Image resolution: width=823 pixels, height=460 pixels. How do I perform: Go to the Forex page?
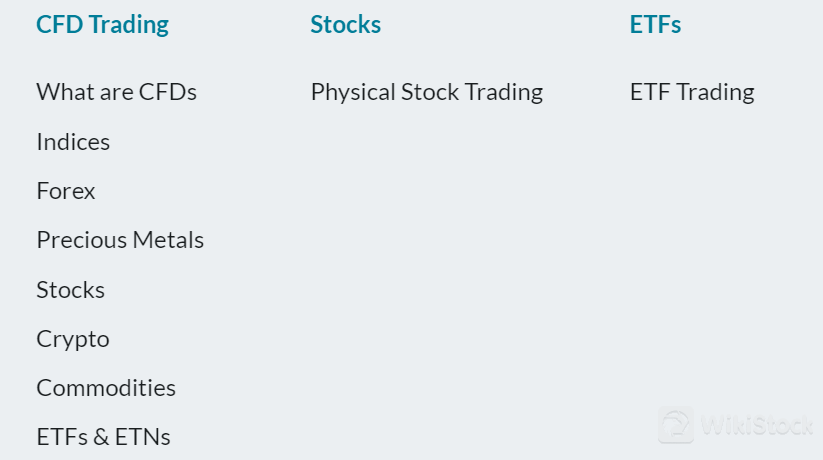(x=66, y=191)
